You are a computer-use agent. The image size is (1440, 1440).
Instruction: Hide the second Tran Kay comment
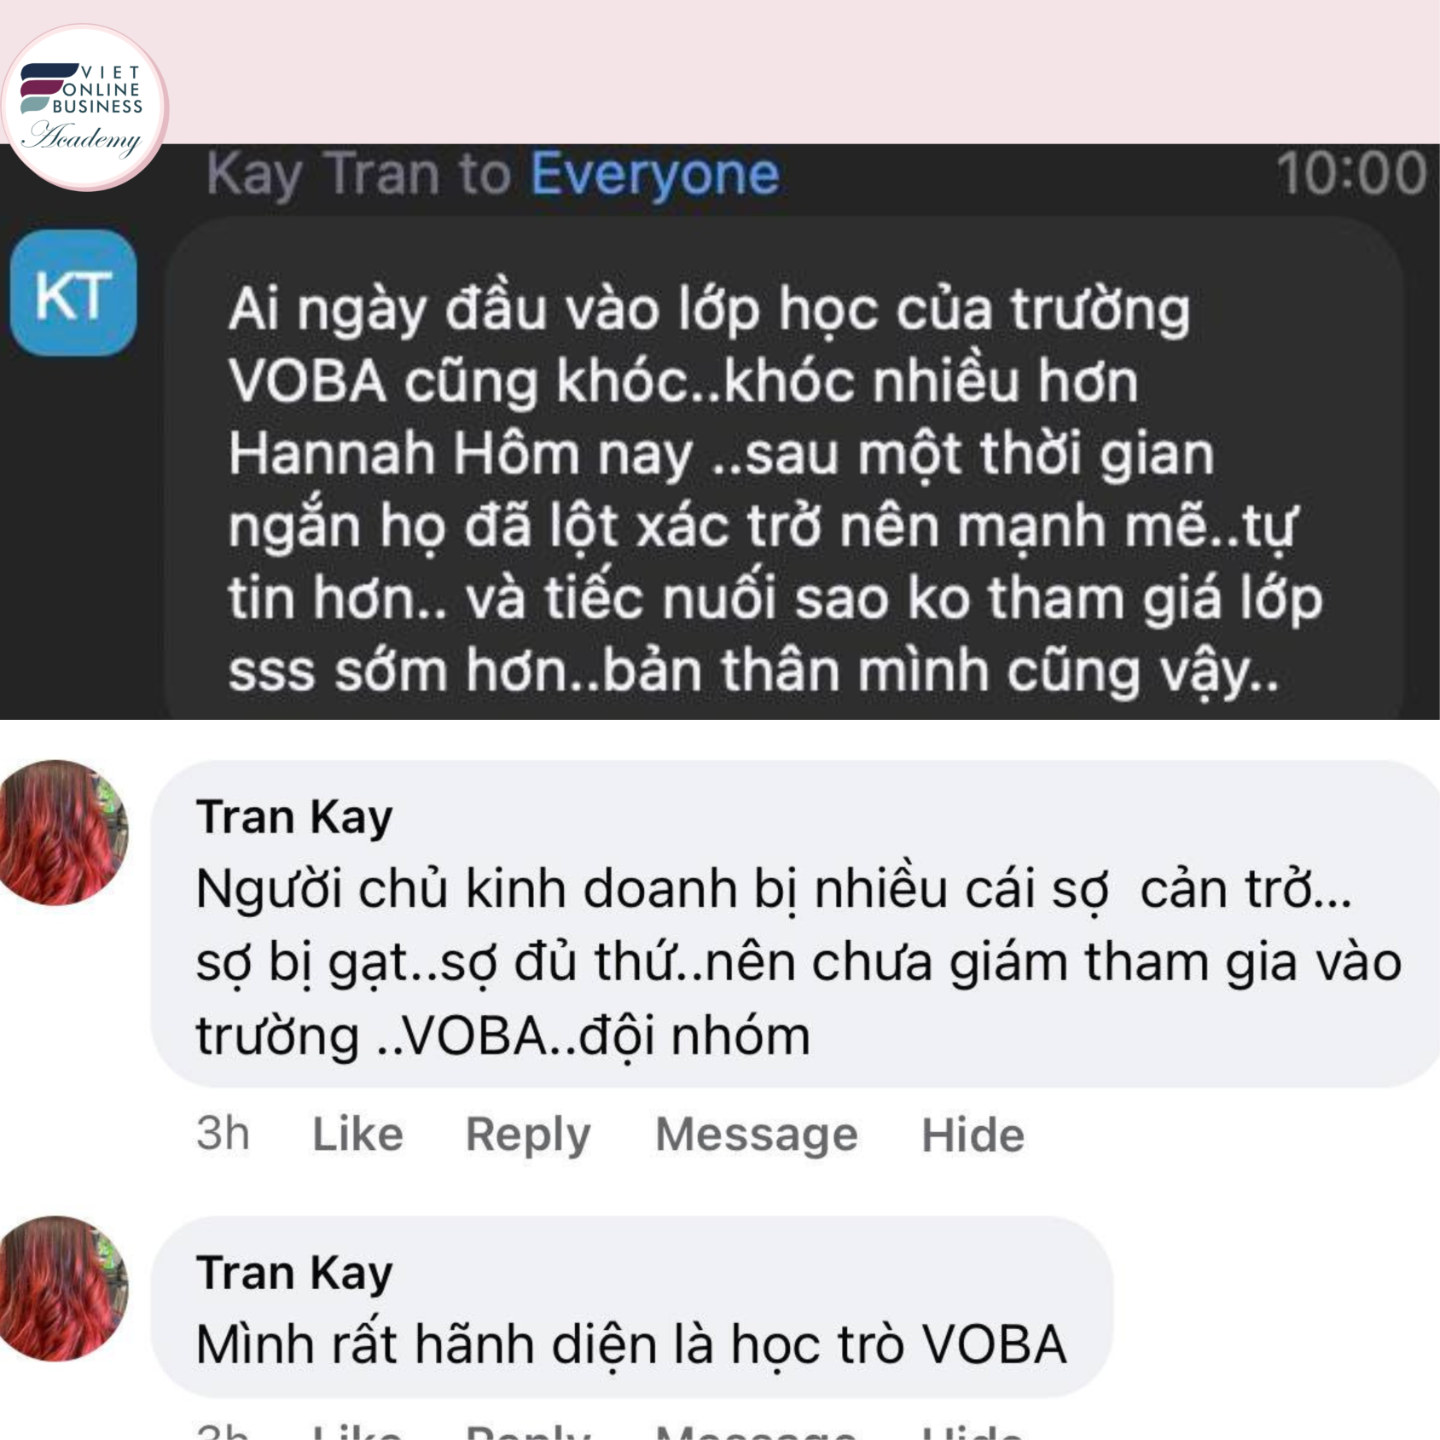point(973,1432)
